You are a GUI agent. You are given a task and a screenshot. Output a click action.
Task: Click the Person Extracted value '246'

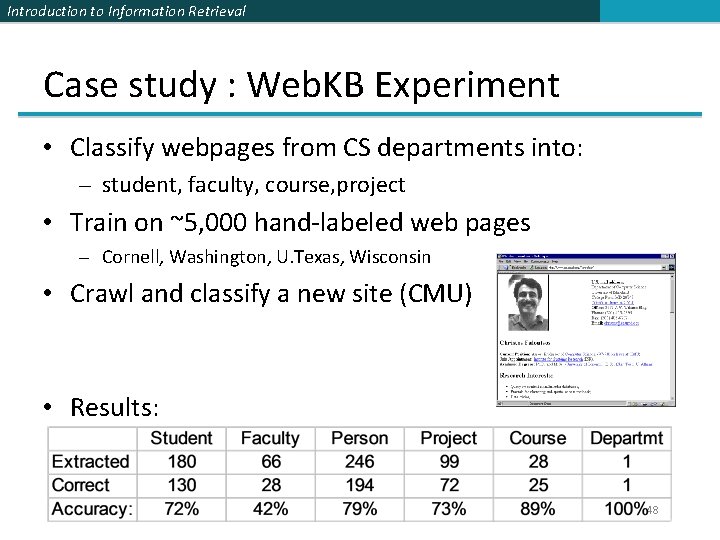tap(360, 462)
